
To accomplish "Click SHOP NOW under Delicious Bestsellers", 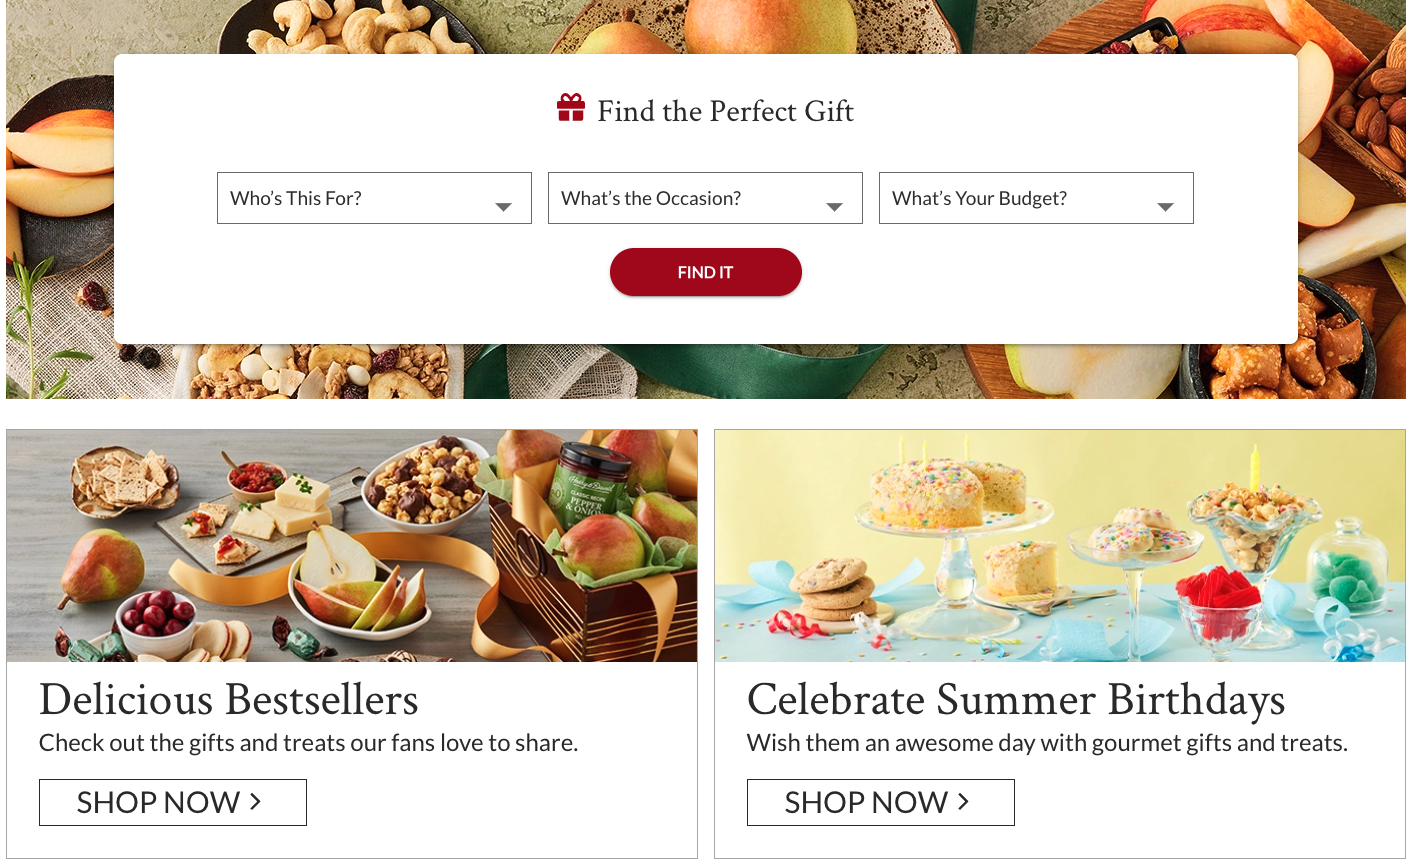I will point(173,802).
